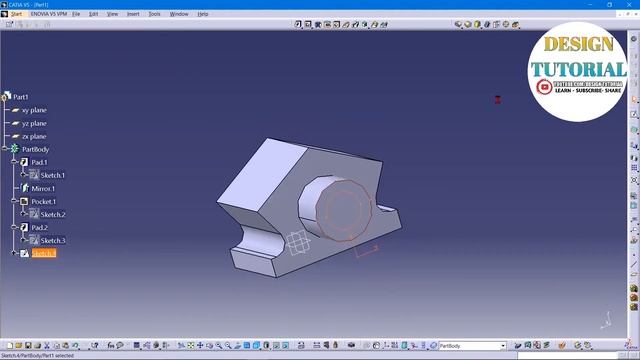
Task: Open the File menu
Action: pos(76,14)
